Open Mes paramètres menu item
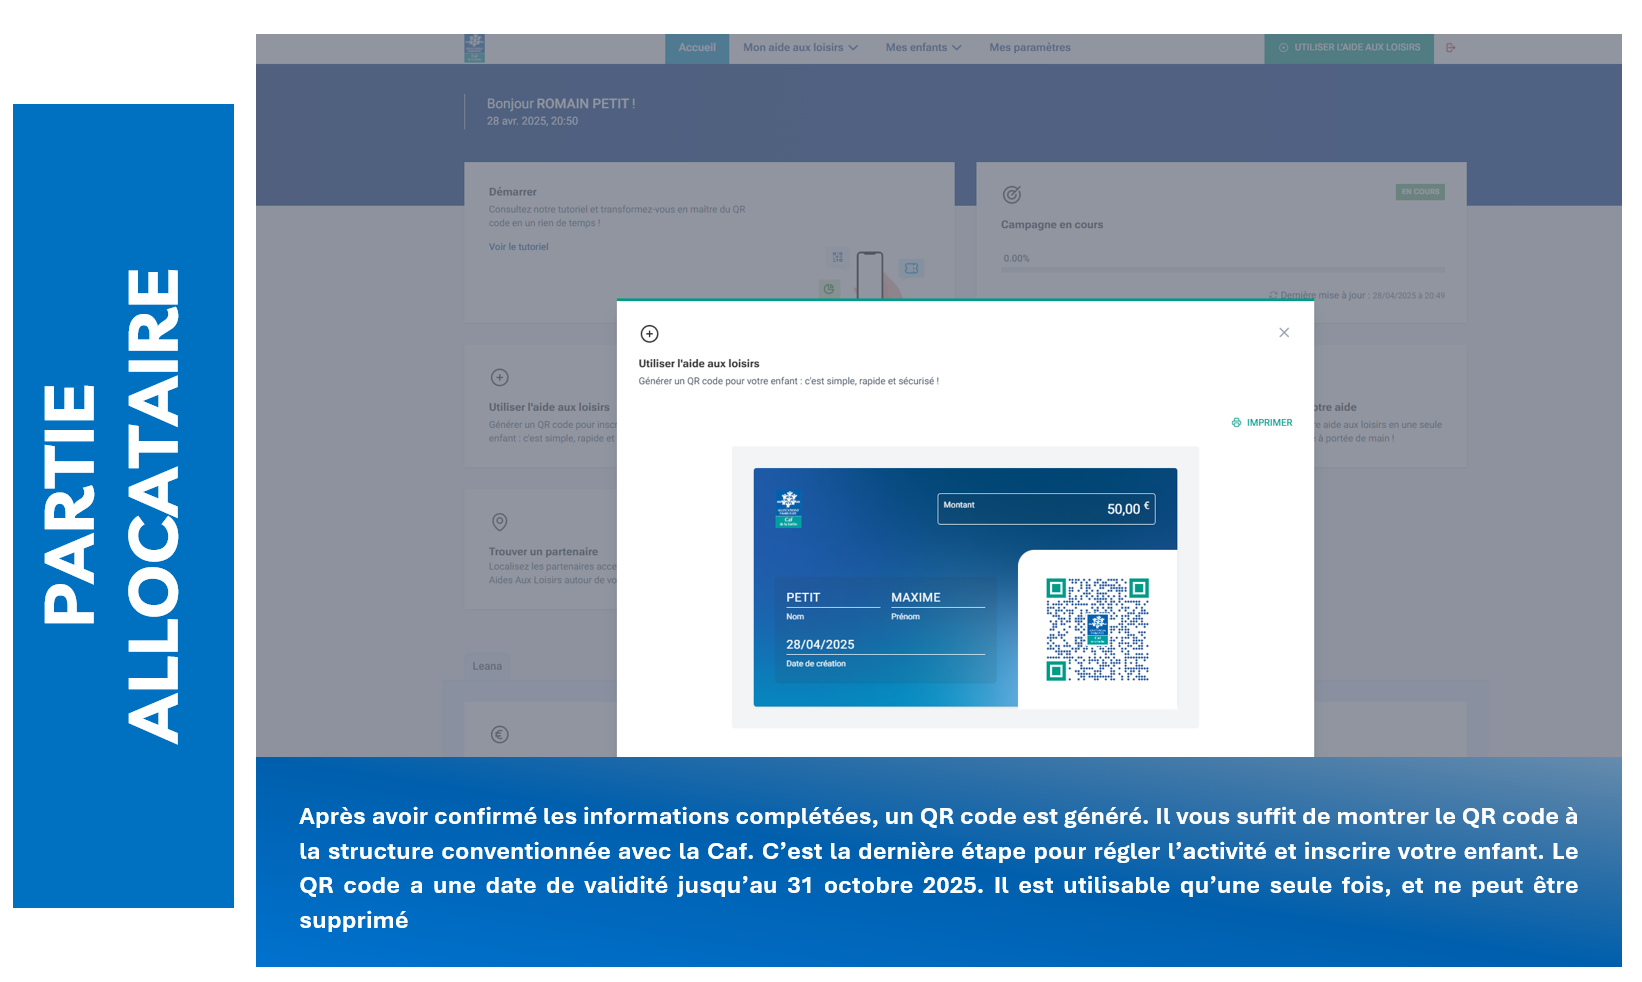Image resolution: width=1642 pixels, height=982 pixels. tap(1029, 48)
